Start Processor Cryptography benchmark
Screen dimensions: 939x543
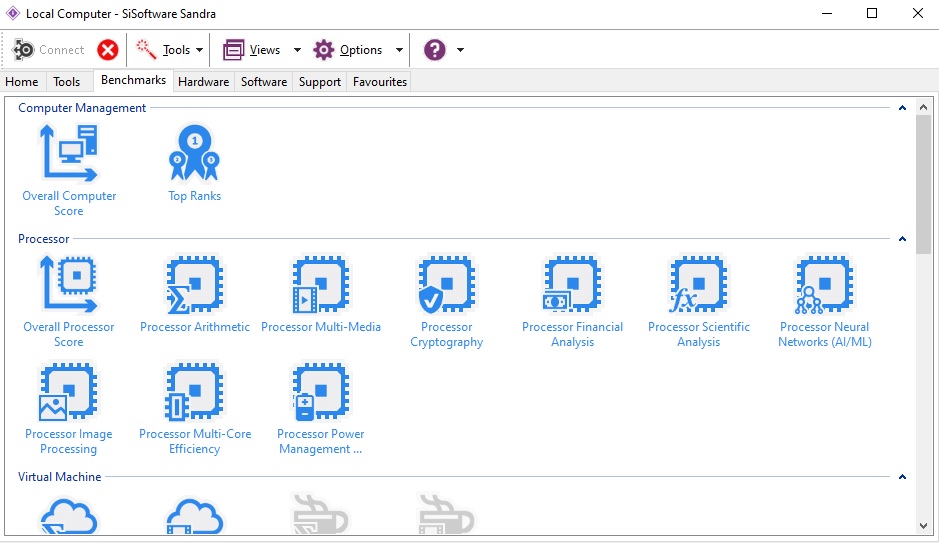coord(447,302)
